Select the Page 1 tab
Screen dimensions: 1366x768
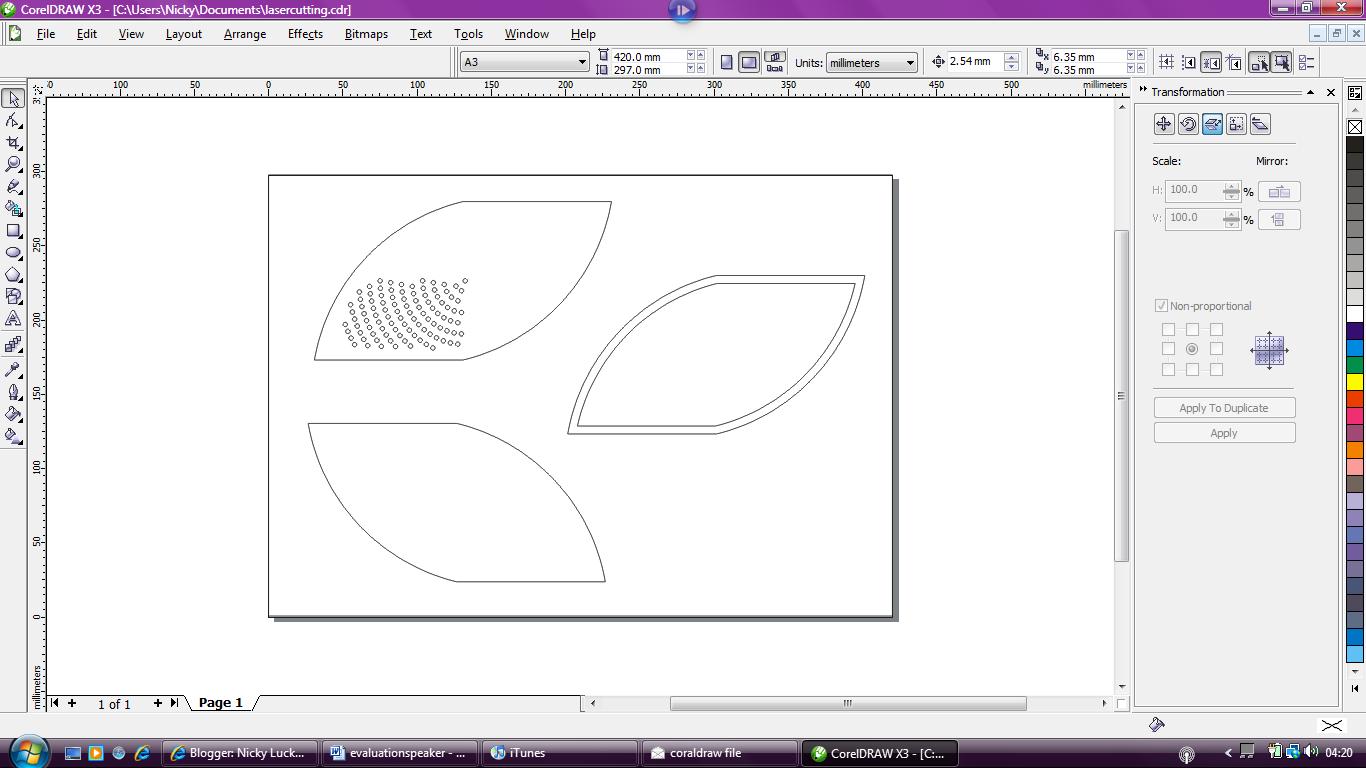(x=220, y=703)
